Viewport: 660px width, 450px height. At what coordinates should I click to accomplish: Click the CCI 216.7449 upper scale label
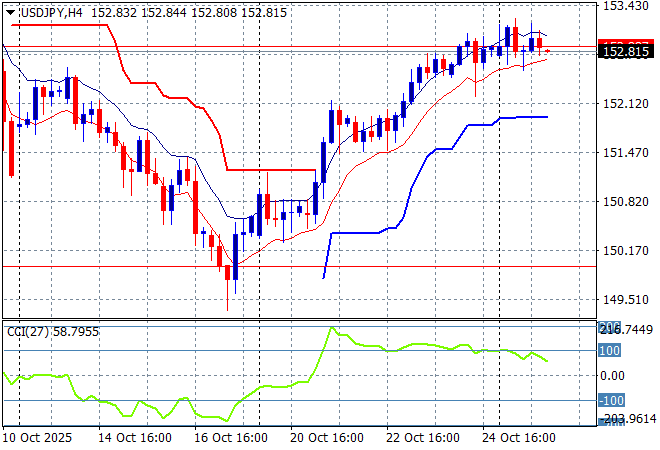[x=627, y=329]
